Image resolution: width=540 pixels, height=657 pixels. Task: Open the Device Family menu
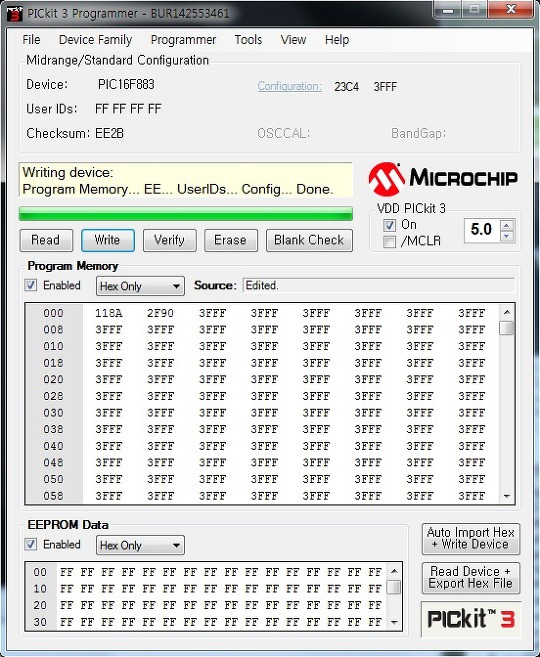click(x=96, y=40)
